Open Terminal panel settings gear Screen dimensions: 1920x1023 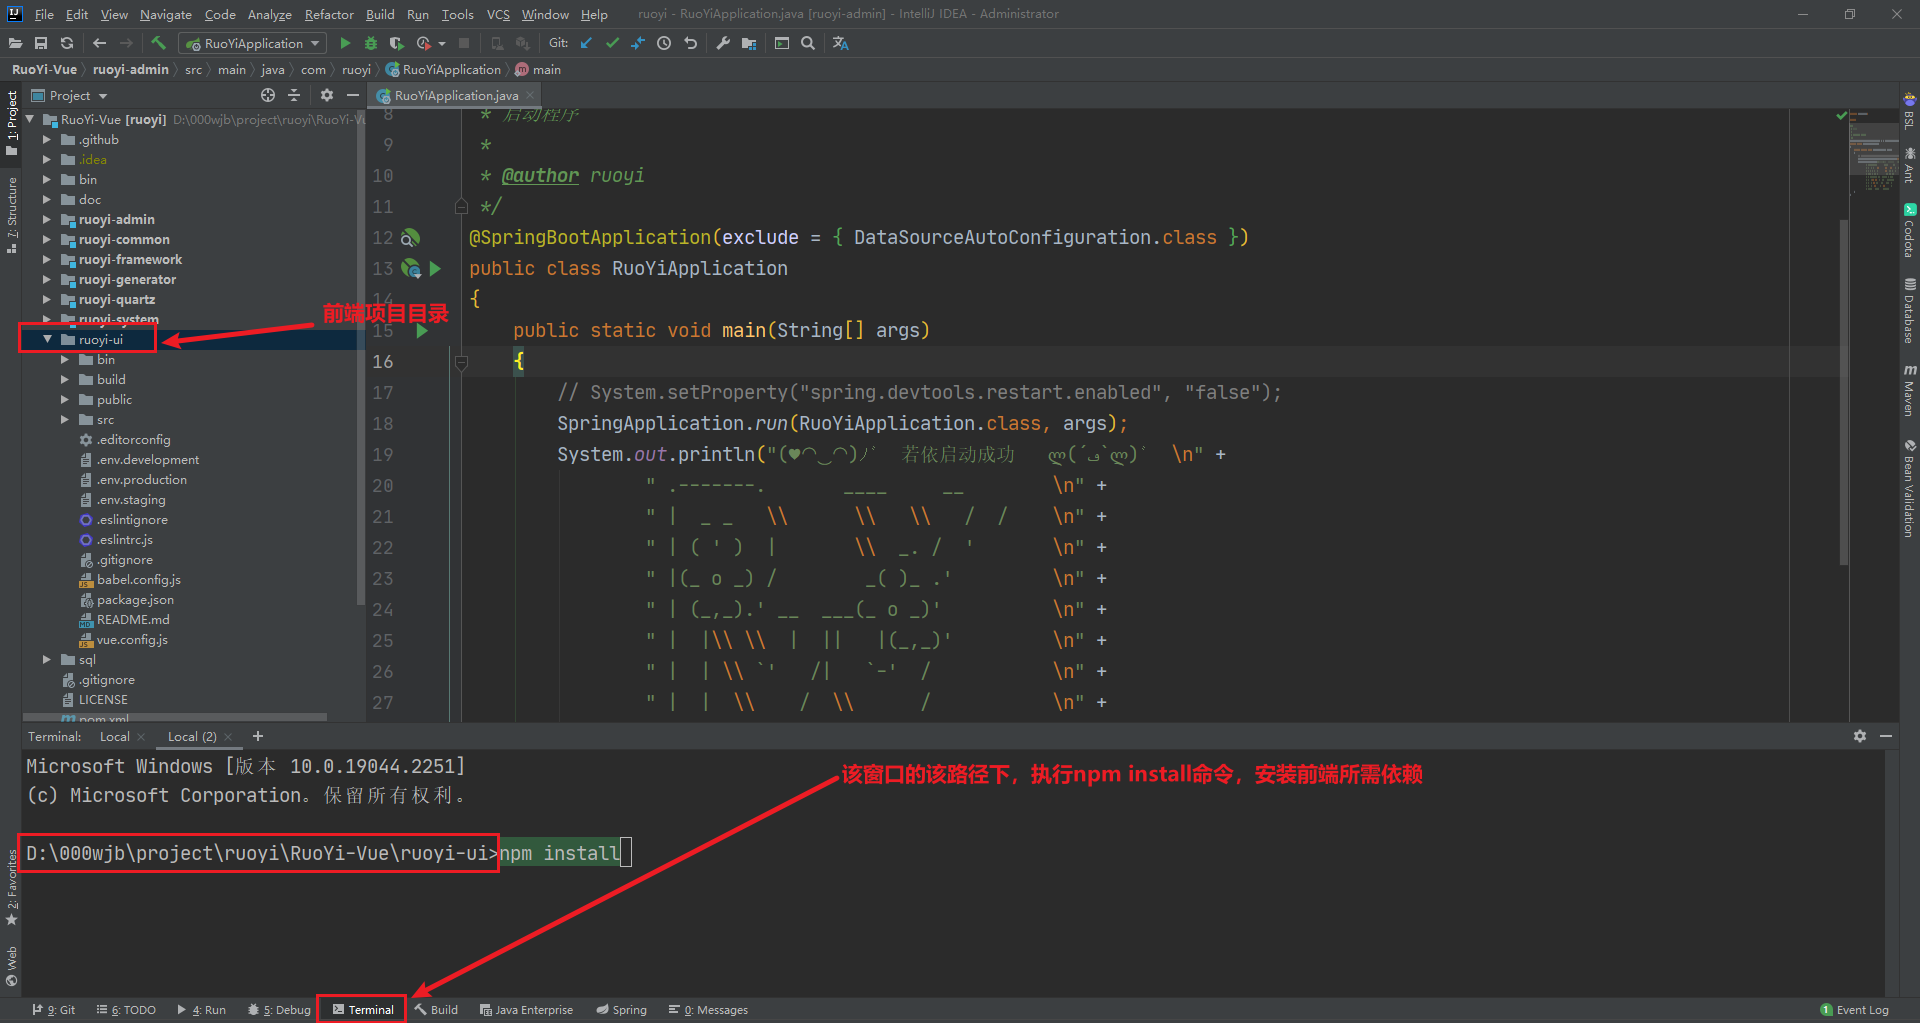[x=1860, y=736]
